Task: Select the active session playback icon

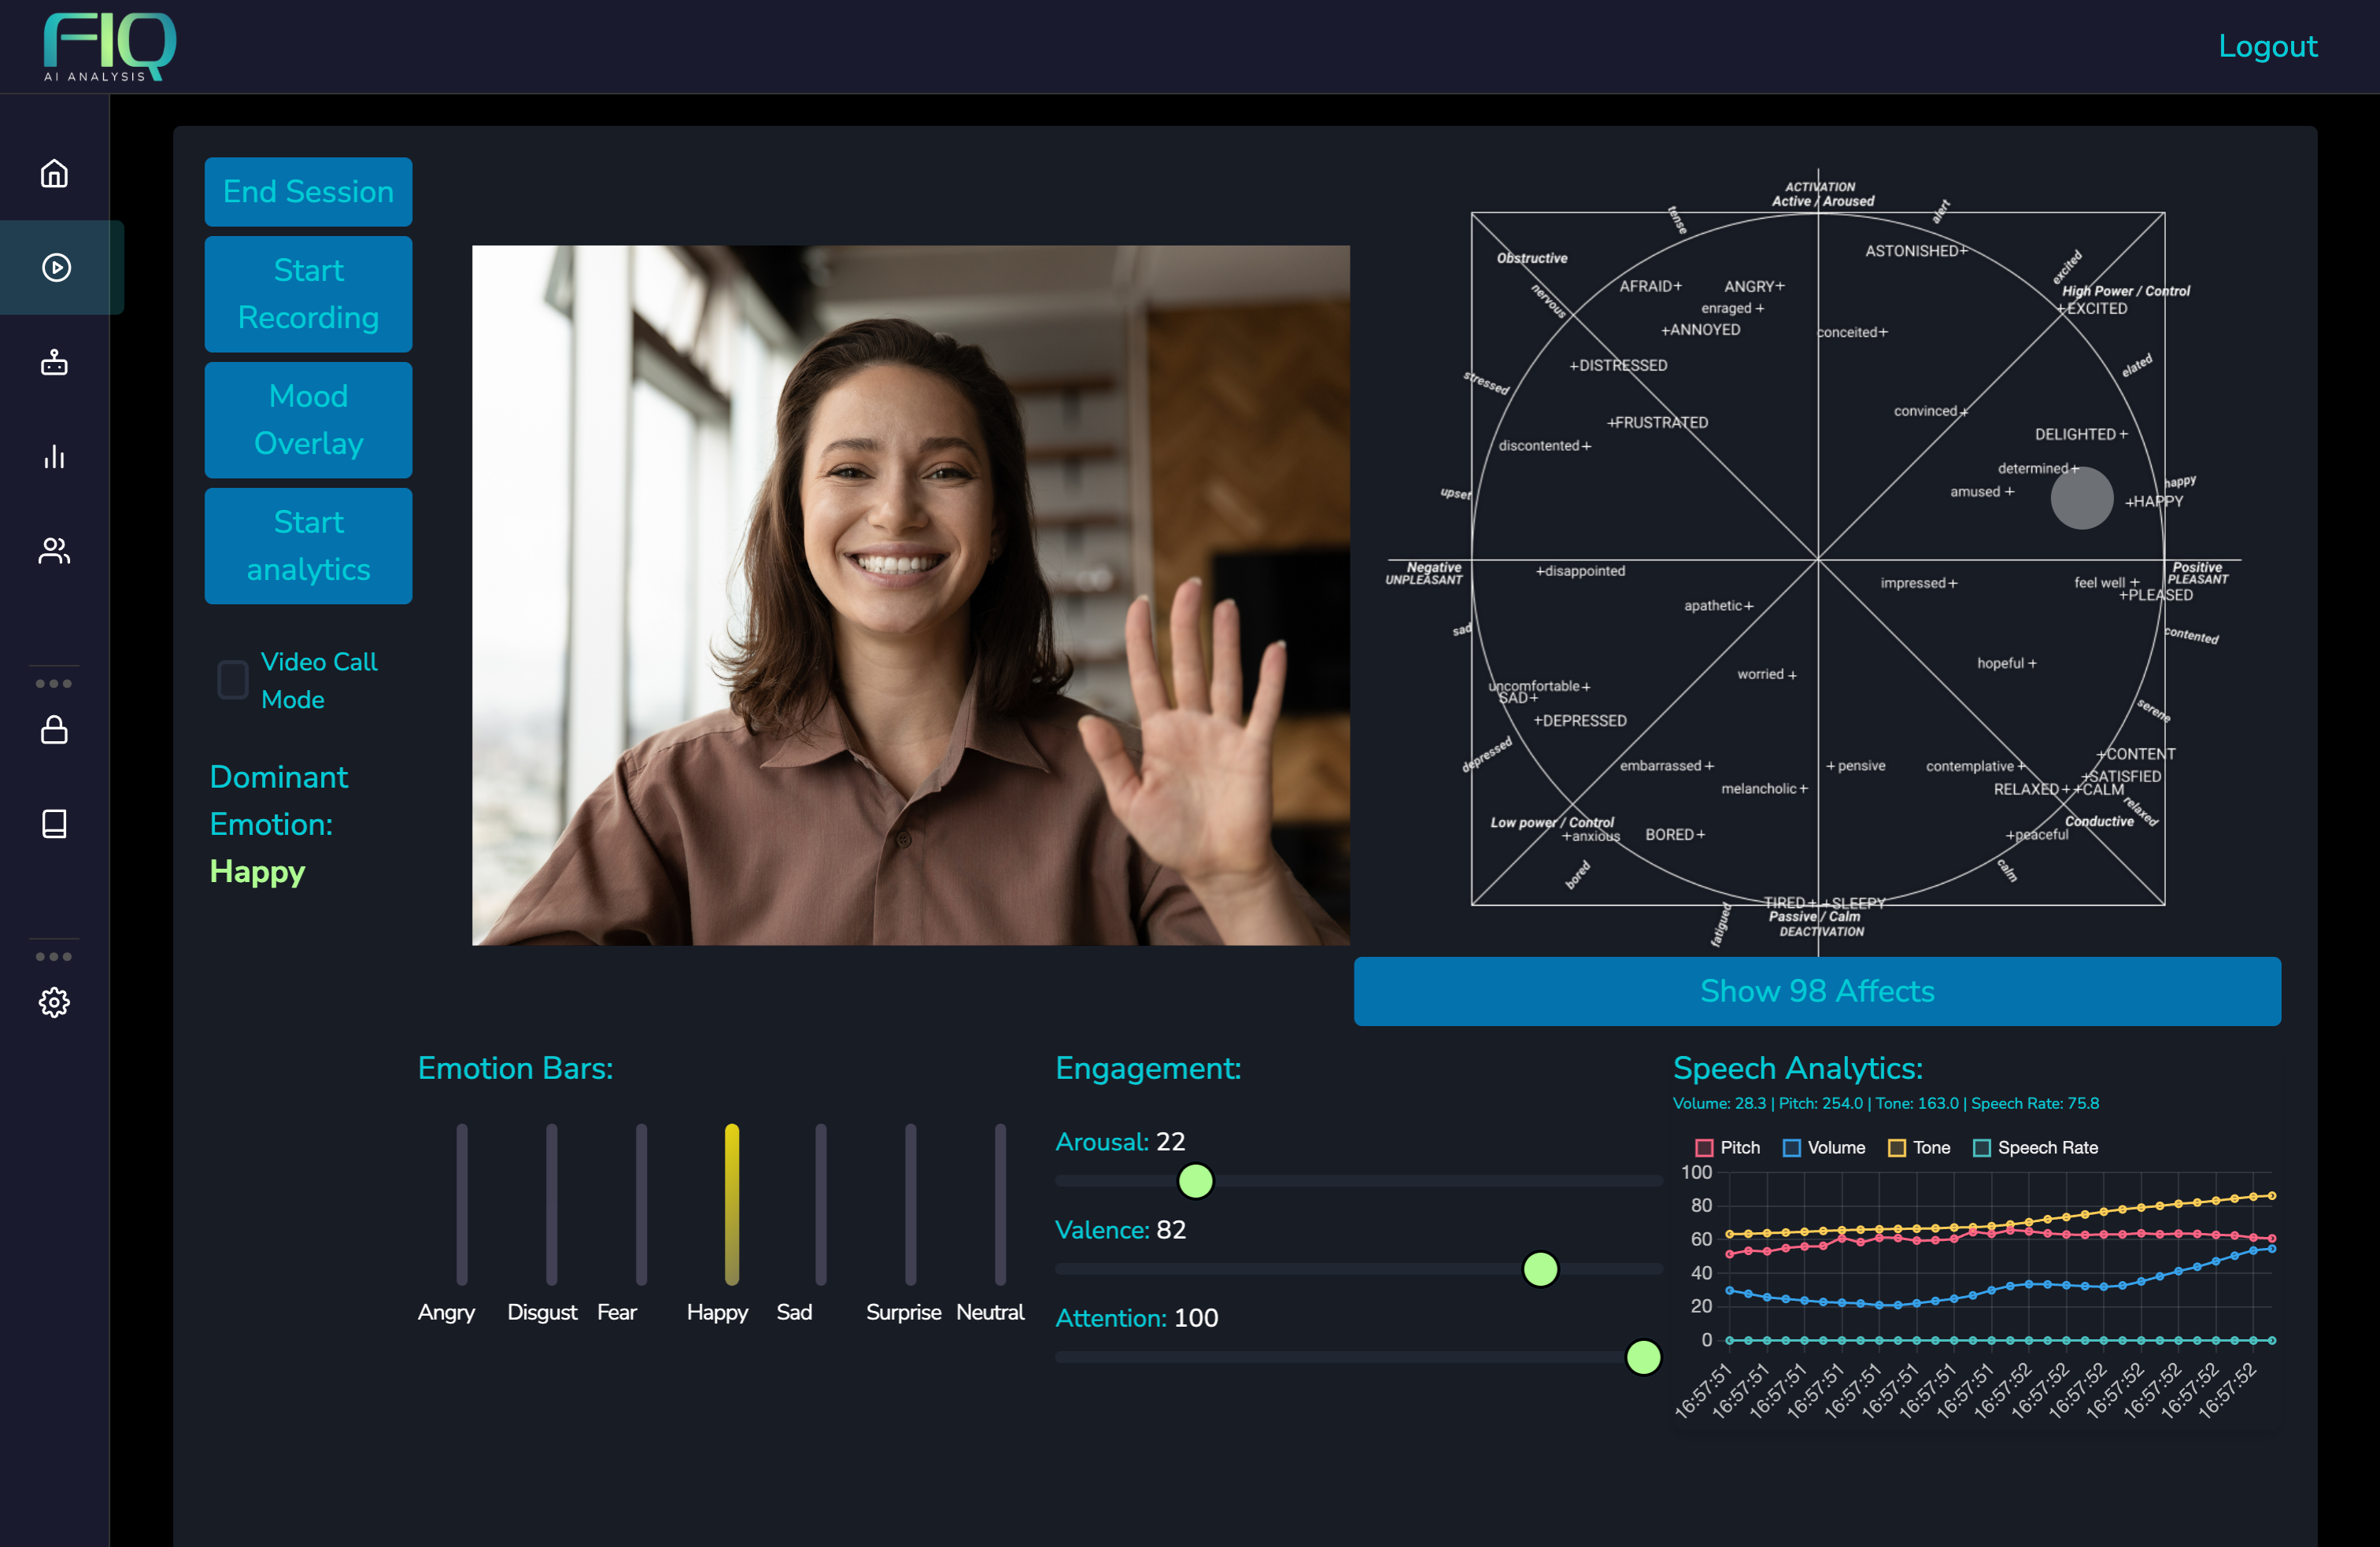Action: click(55, 267)
